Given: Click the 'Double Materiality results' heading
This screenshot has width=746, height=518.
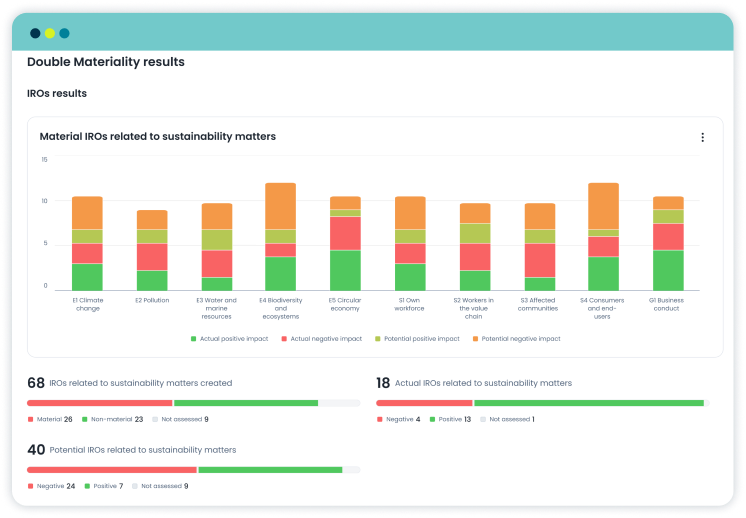Looking at the screenshot, I should click(106, 62).
